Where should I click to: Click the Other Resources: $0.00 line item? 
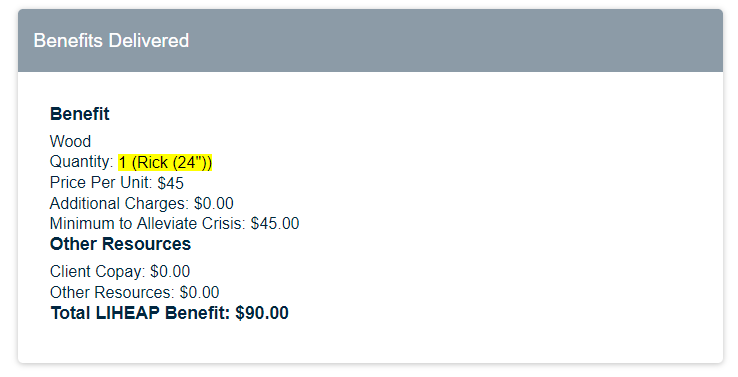(x=135, y=292)
